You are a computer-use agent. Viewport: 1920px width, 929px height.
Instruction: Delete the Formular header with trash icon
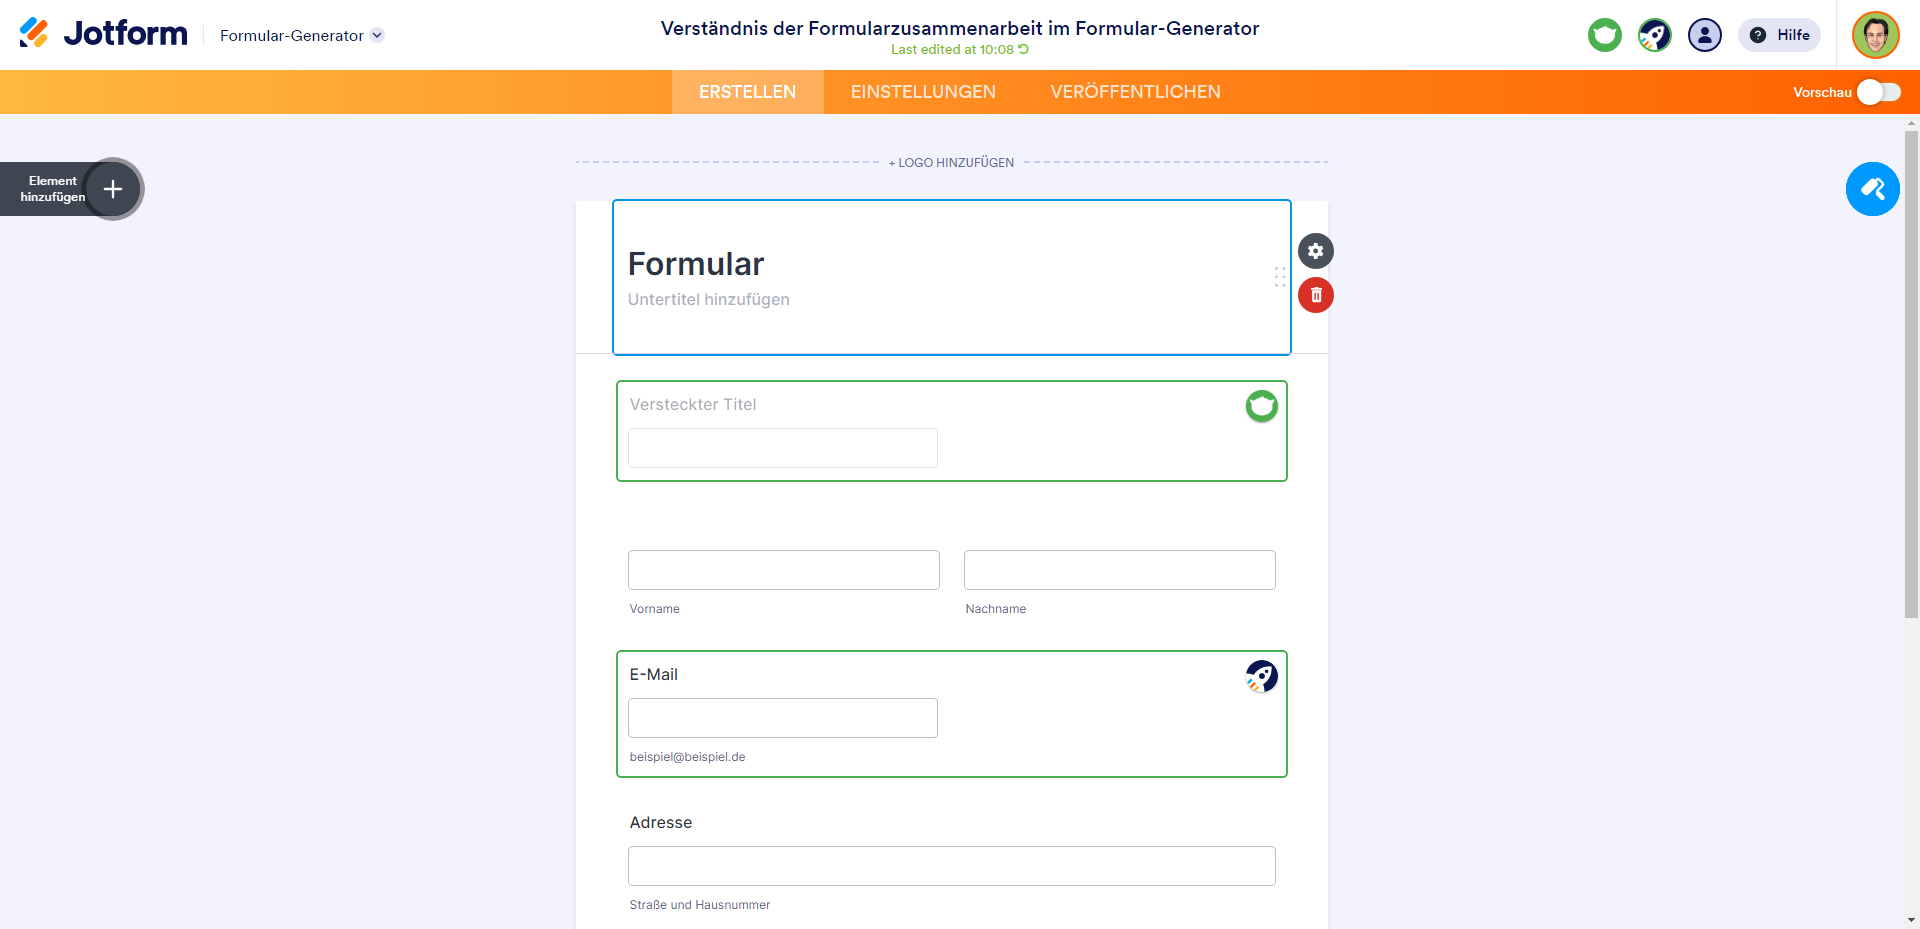(x=1315, y=295)
